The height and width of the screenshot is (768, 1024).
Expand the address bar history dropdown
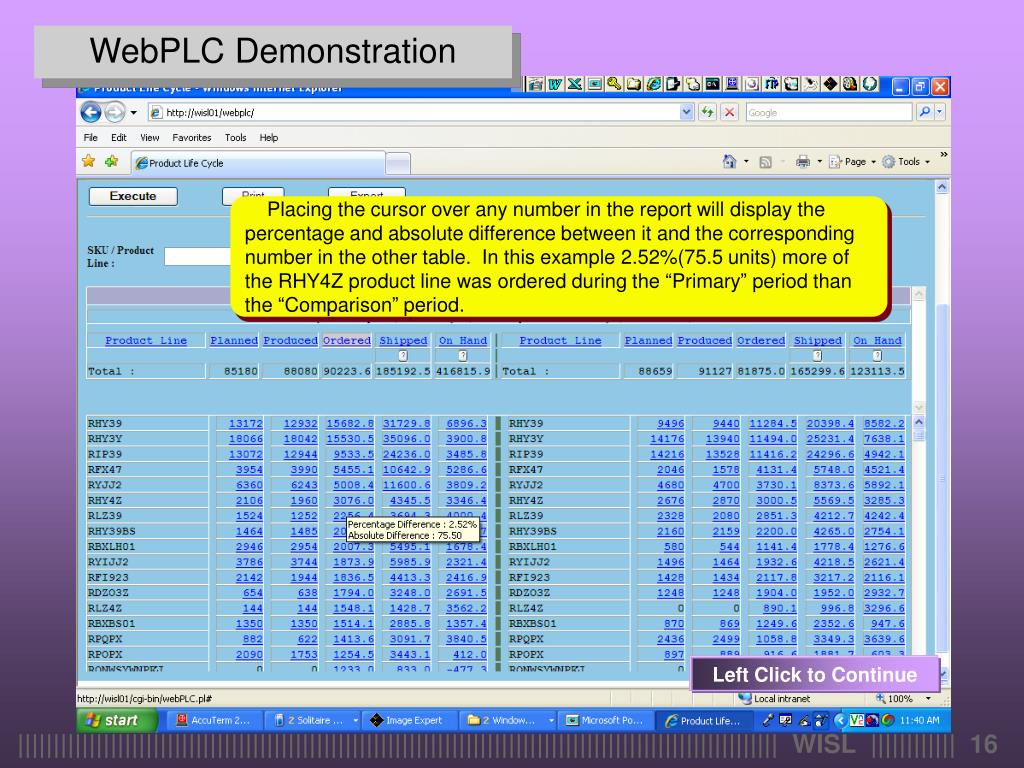[x=686, y=112]
